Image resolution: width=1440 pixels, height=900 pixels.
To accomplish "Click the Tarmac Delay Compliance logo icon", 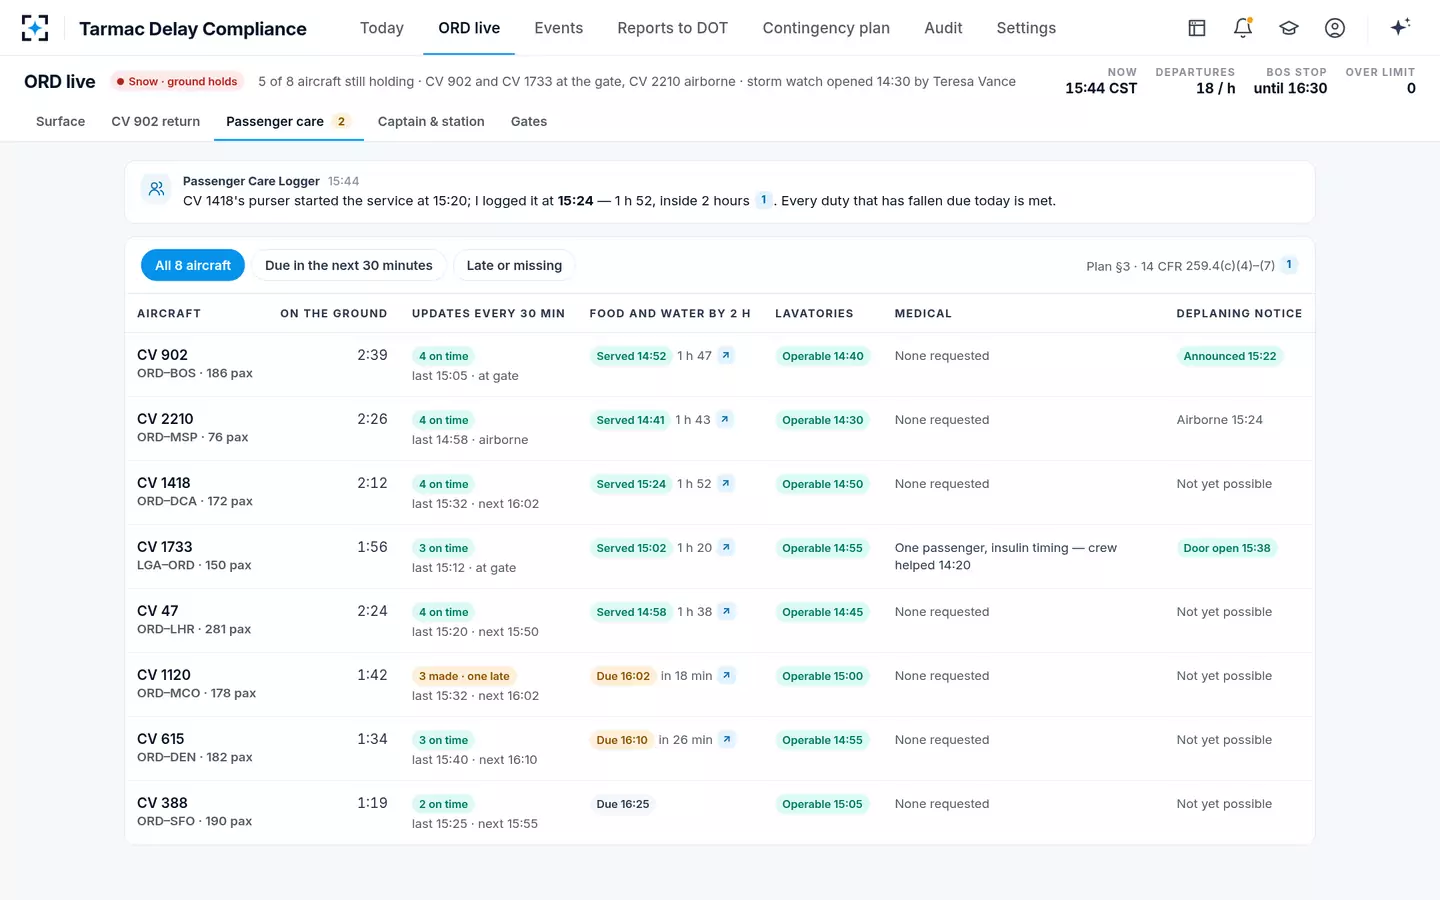I will coord(35,28).
